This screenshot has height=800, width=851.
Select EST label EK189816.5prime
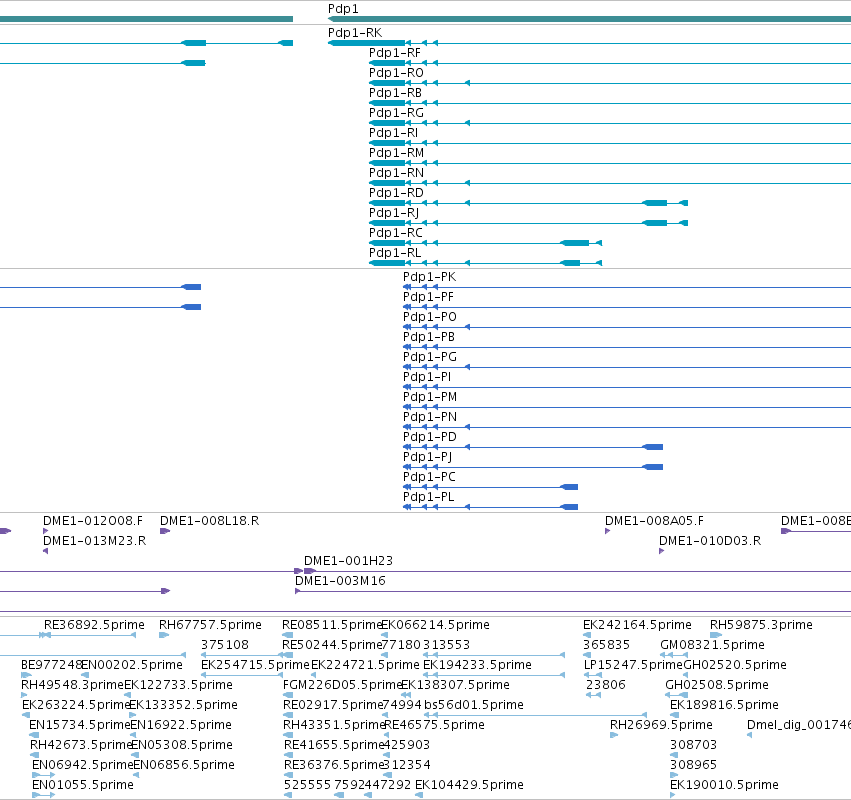point(724,705)
